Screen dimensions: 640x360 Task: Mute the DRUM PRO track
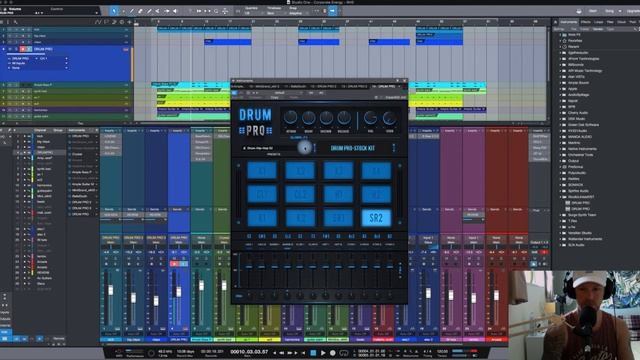point(10,49)
